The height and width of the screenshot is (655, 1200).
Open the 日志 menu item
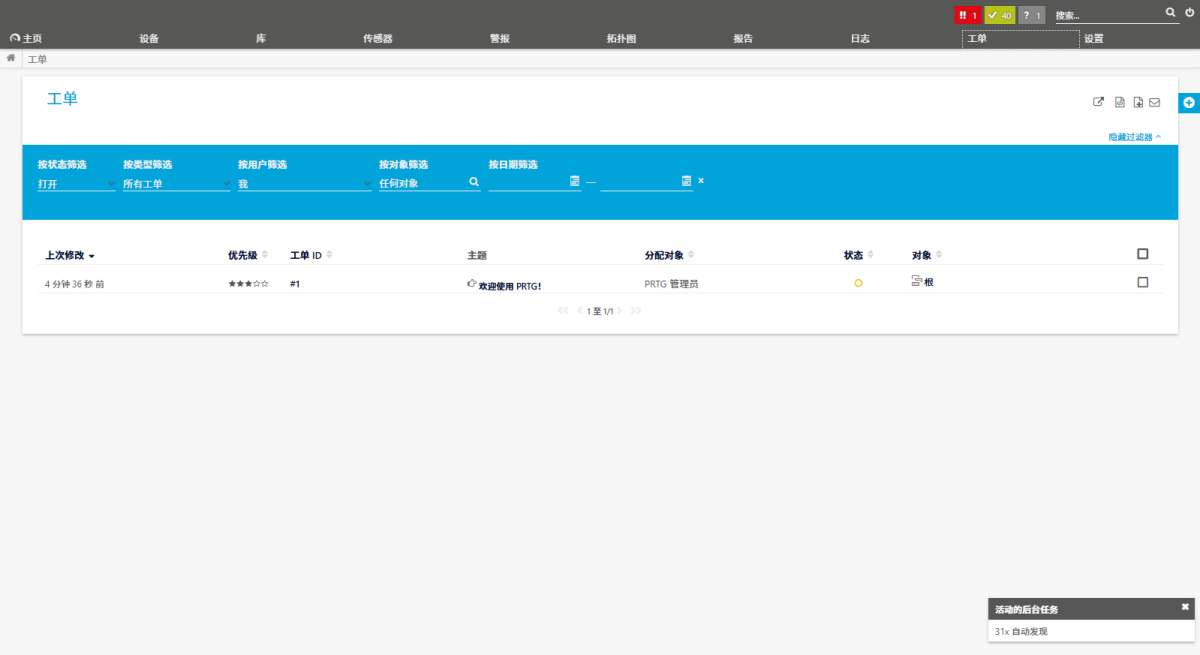point(859,37)
